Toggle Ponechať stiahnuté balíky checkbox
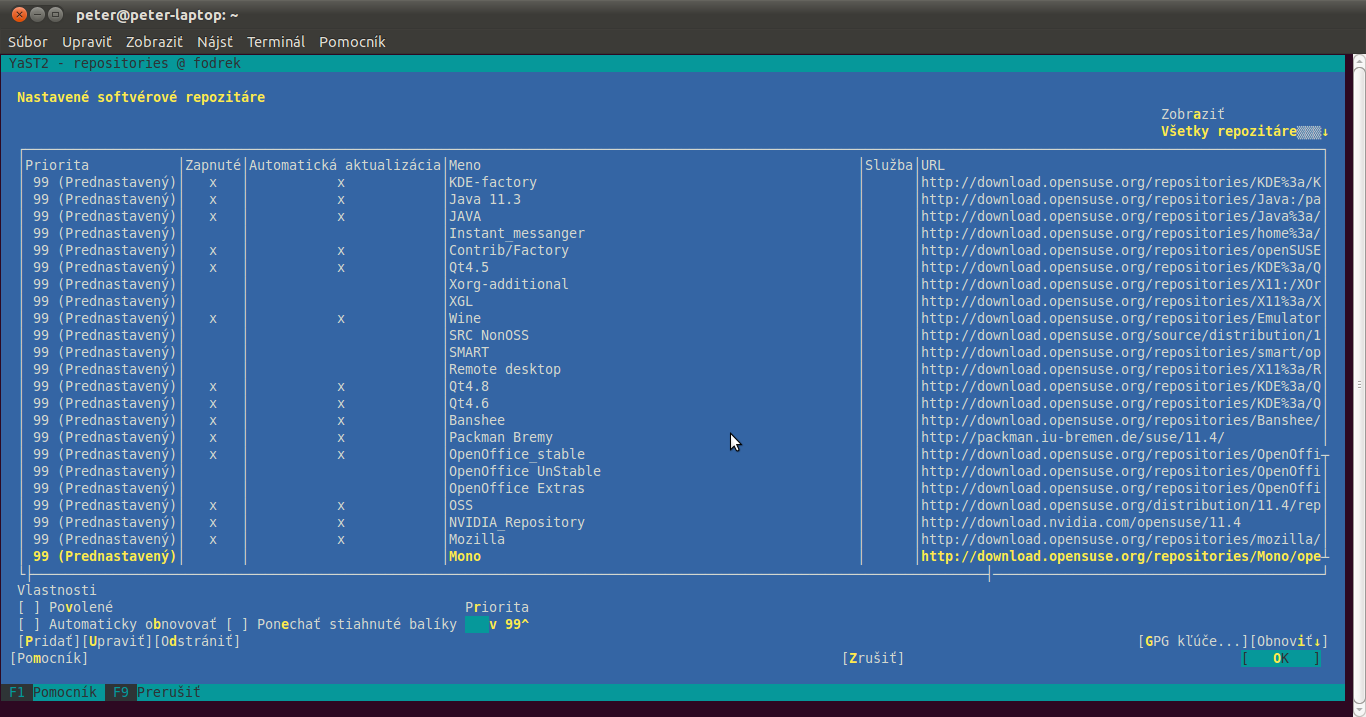Image resolution: width=1366 pixels, height=717 pixels. (341, 624)
